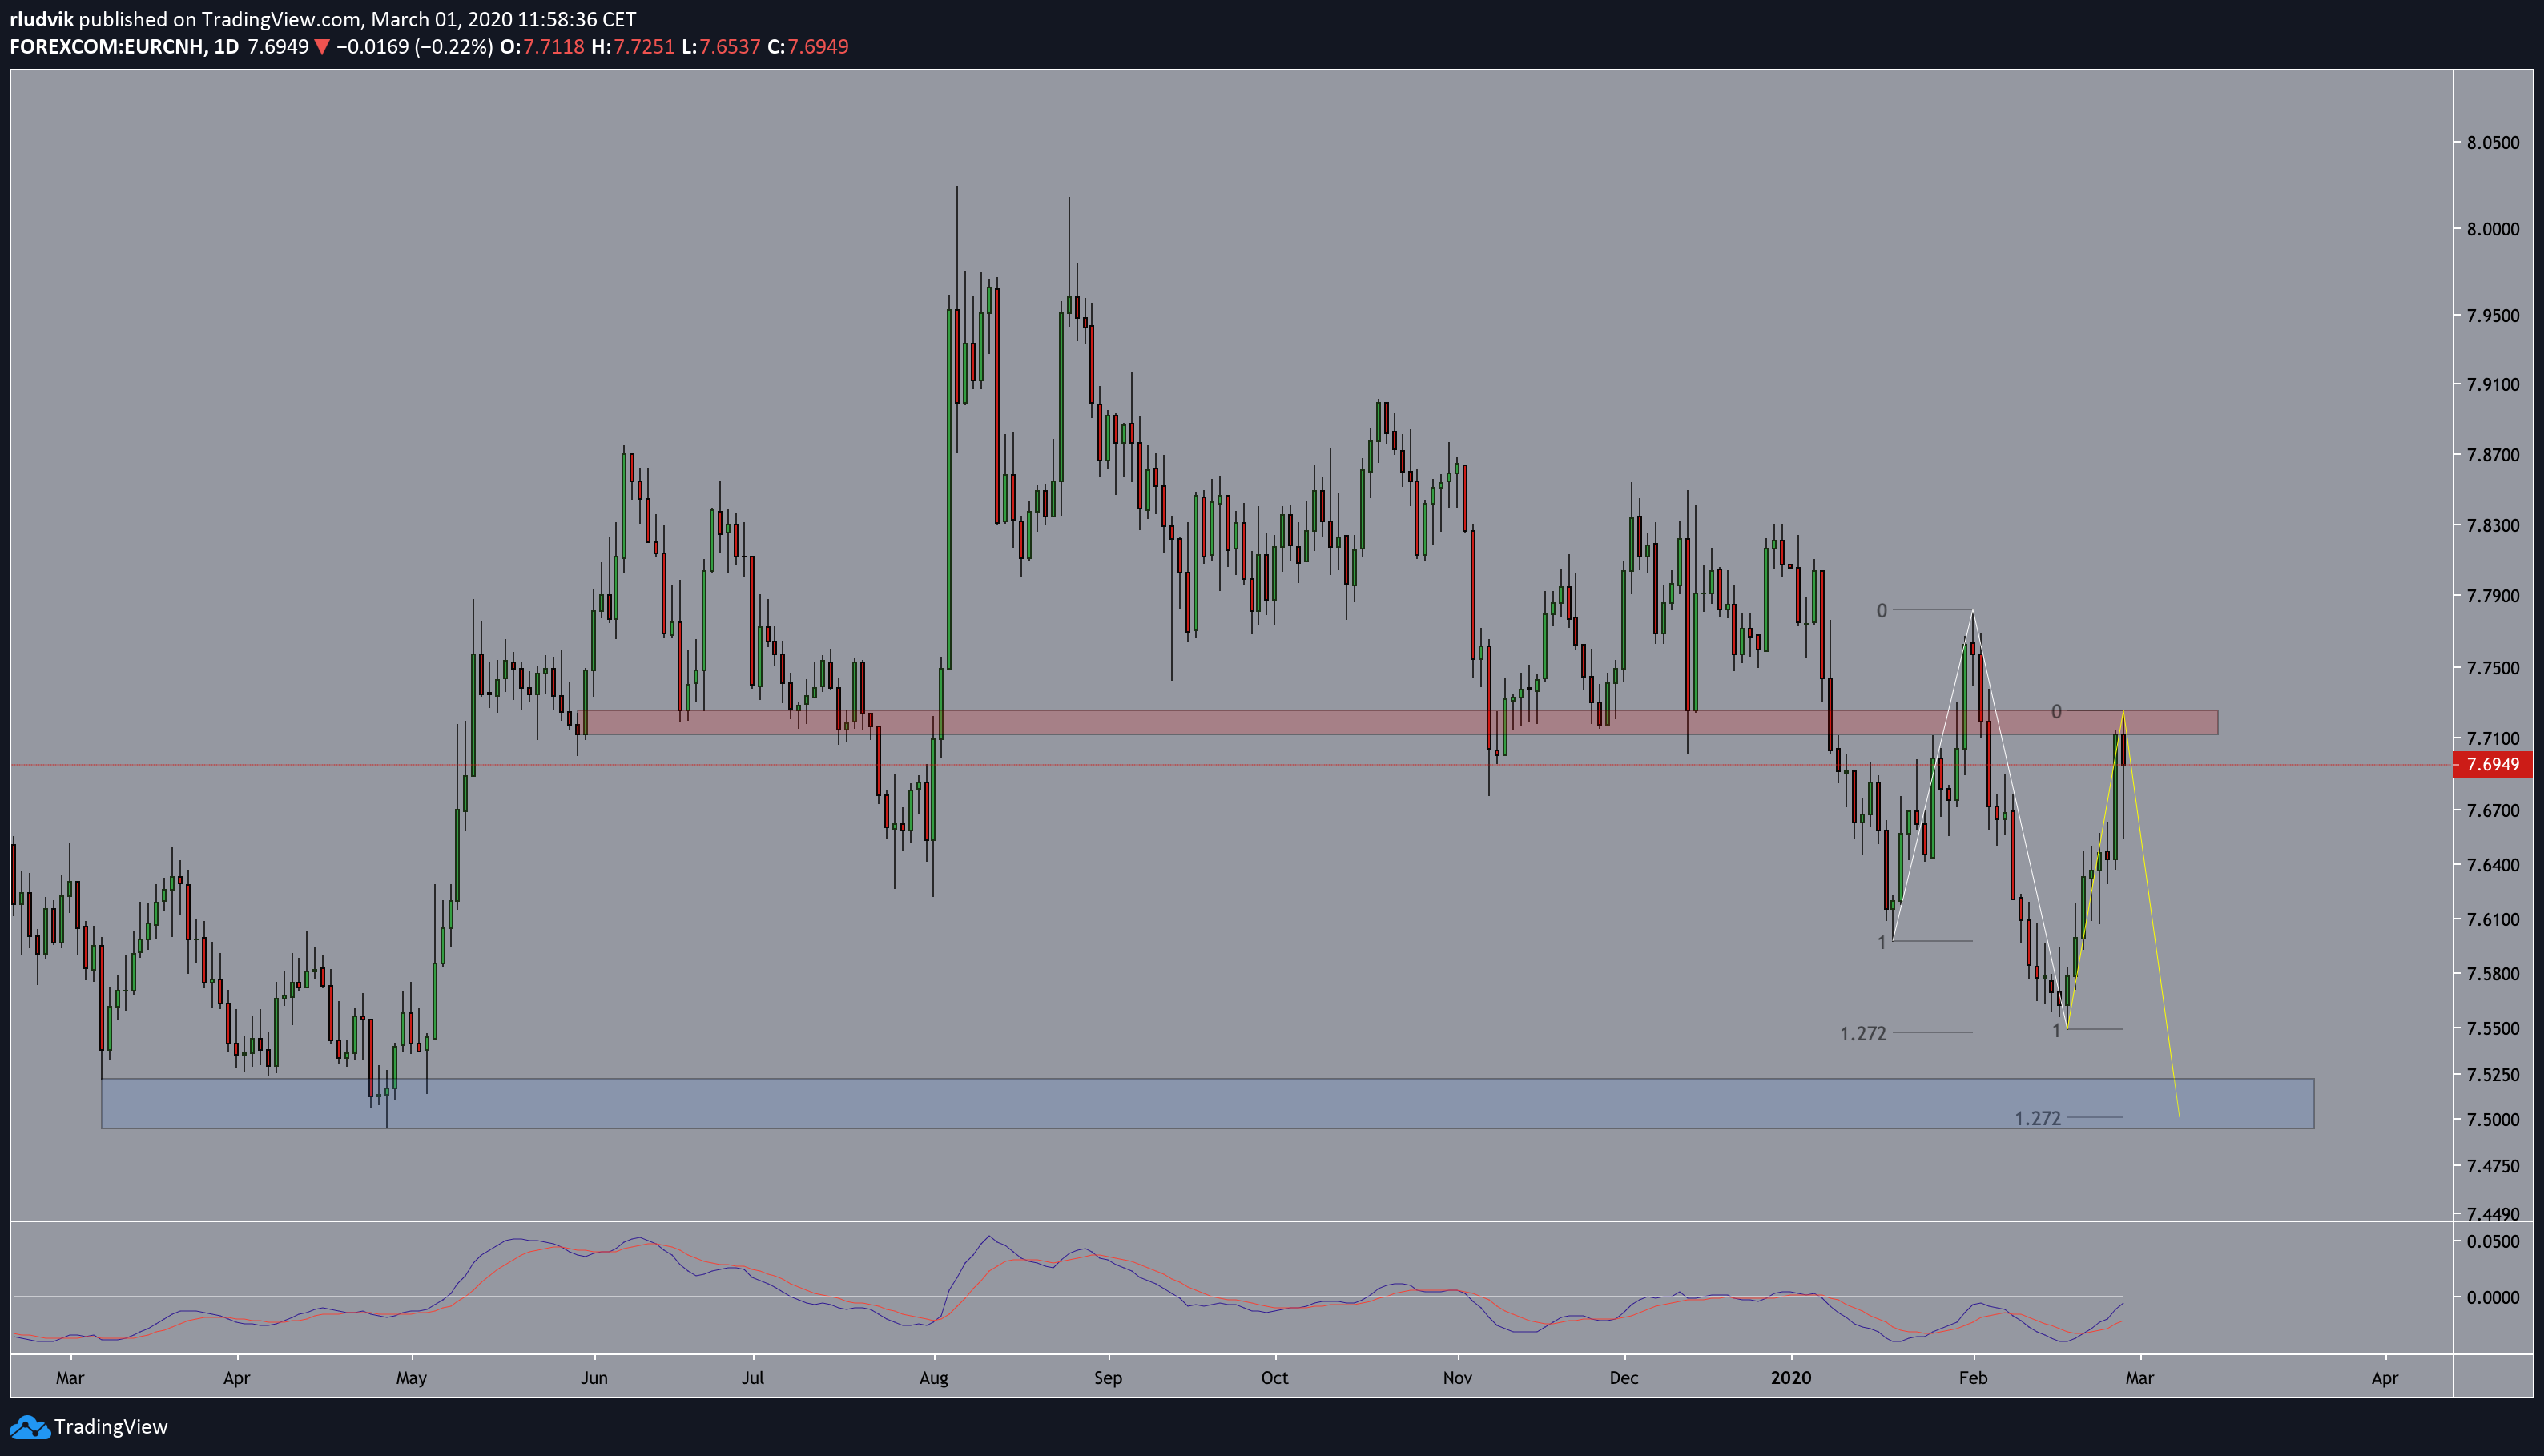This screenshot has width=2544, height=1456.
Task: Click the high value H:7.7251
Action: coord(633,47)
